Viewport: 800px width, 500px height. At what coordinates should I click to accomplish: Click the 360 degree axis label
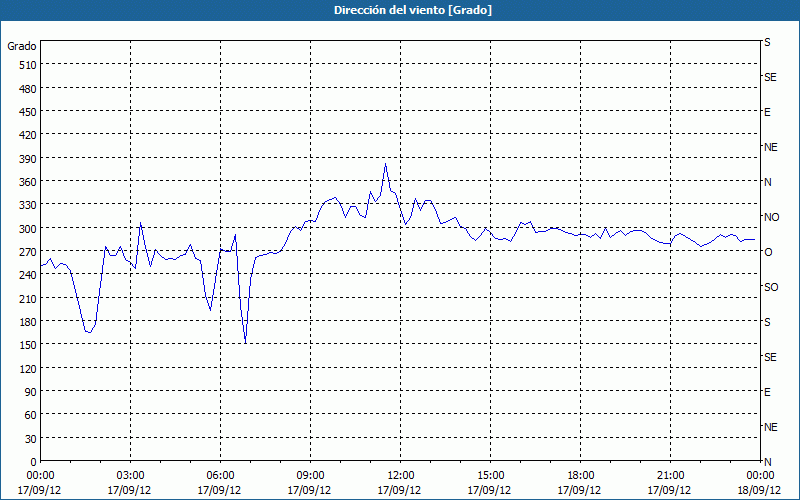(28, 182)
